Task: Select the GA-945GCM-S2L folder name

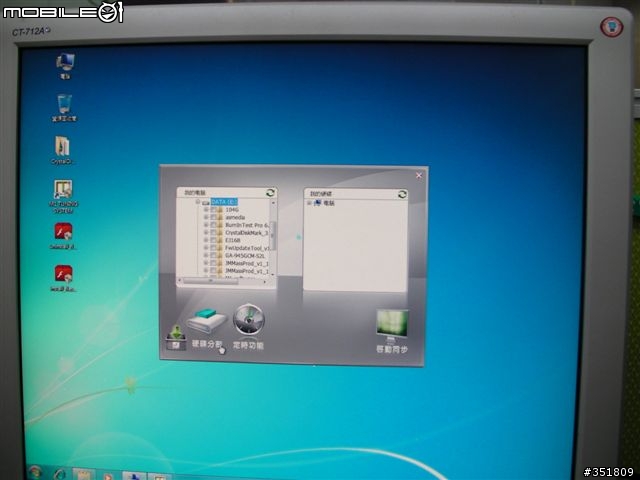Action: click(x=245, y=255)
